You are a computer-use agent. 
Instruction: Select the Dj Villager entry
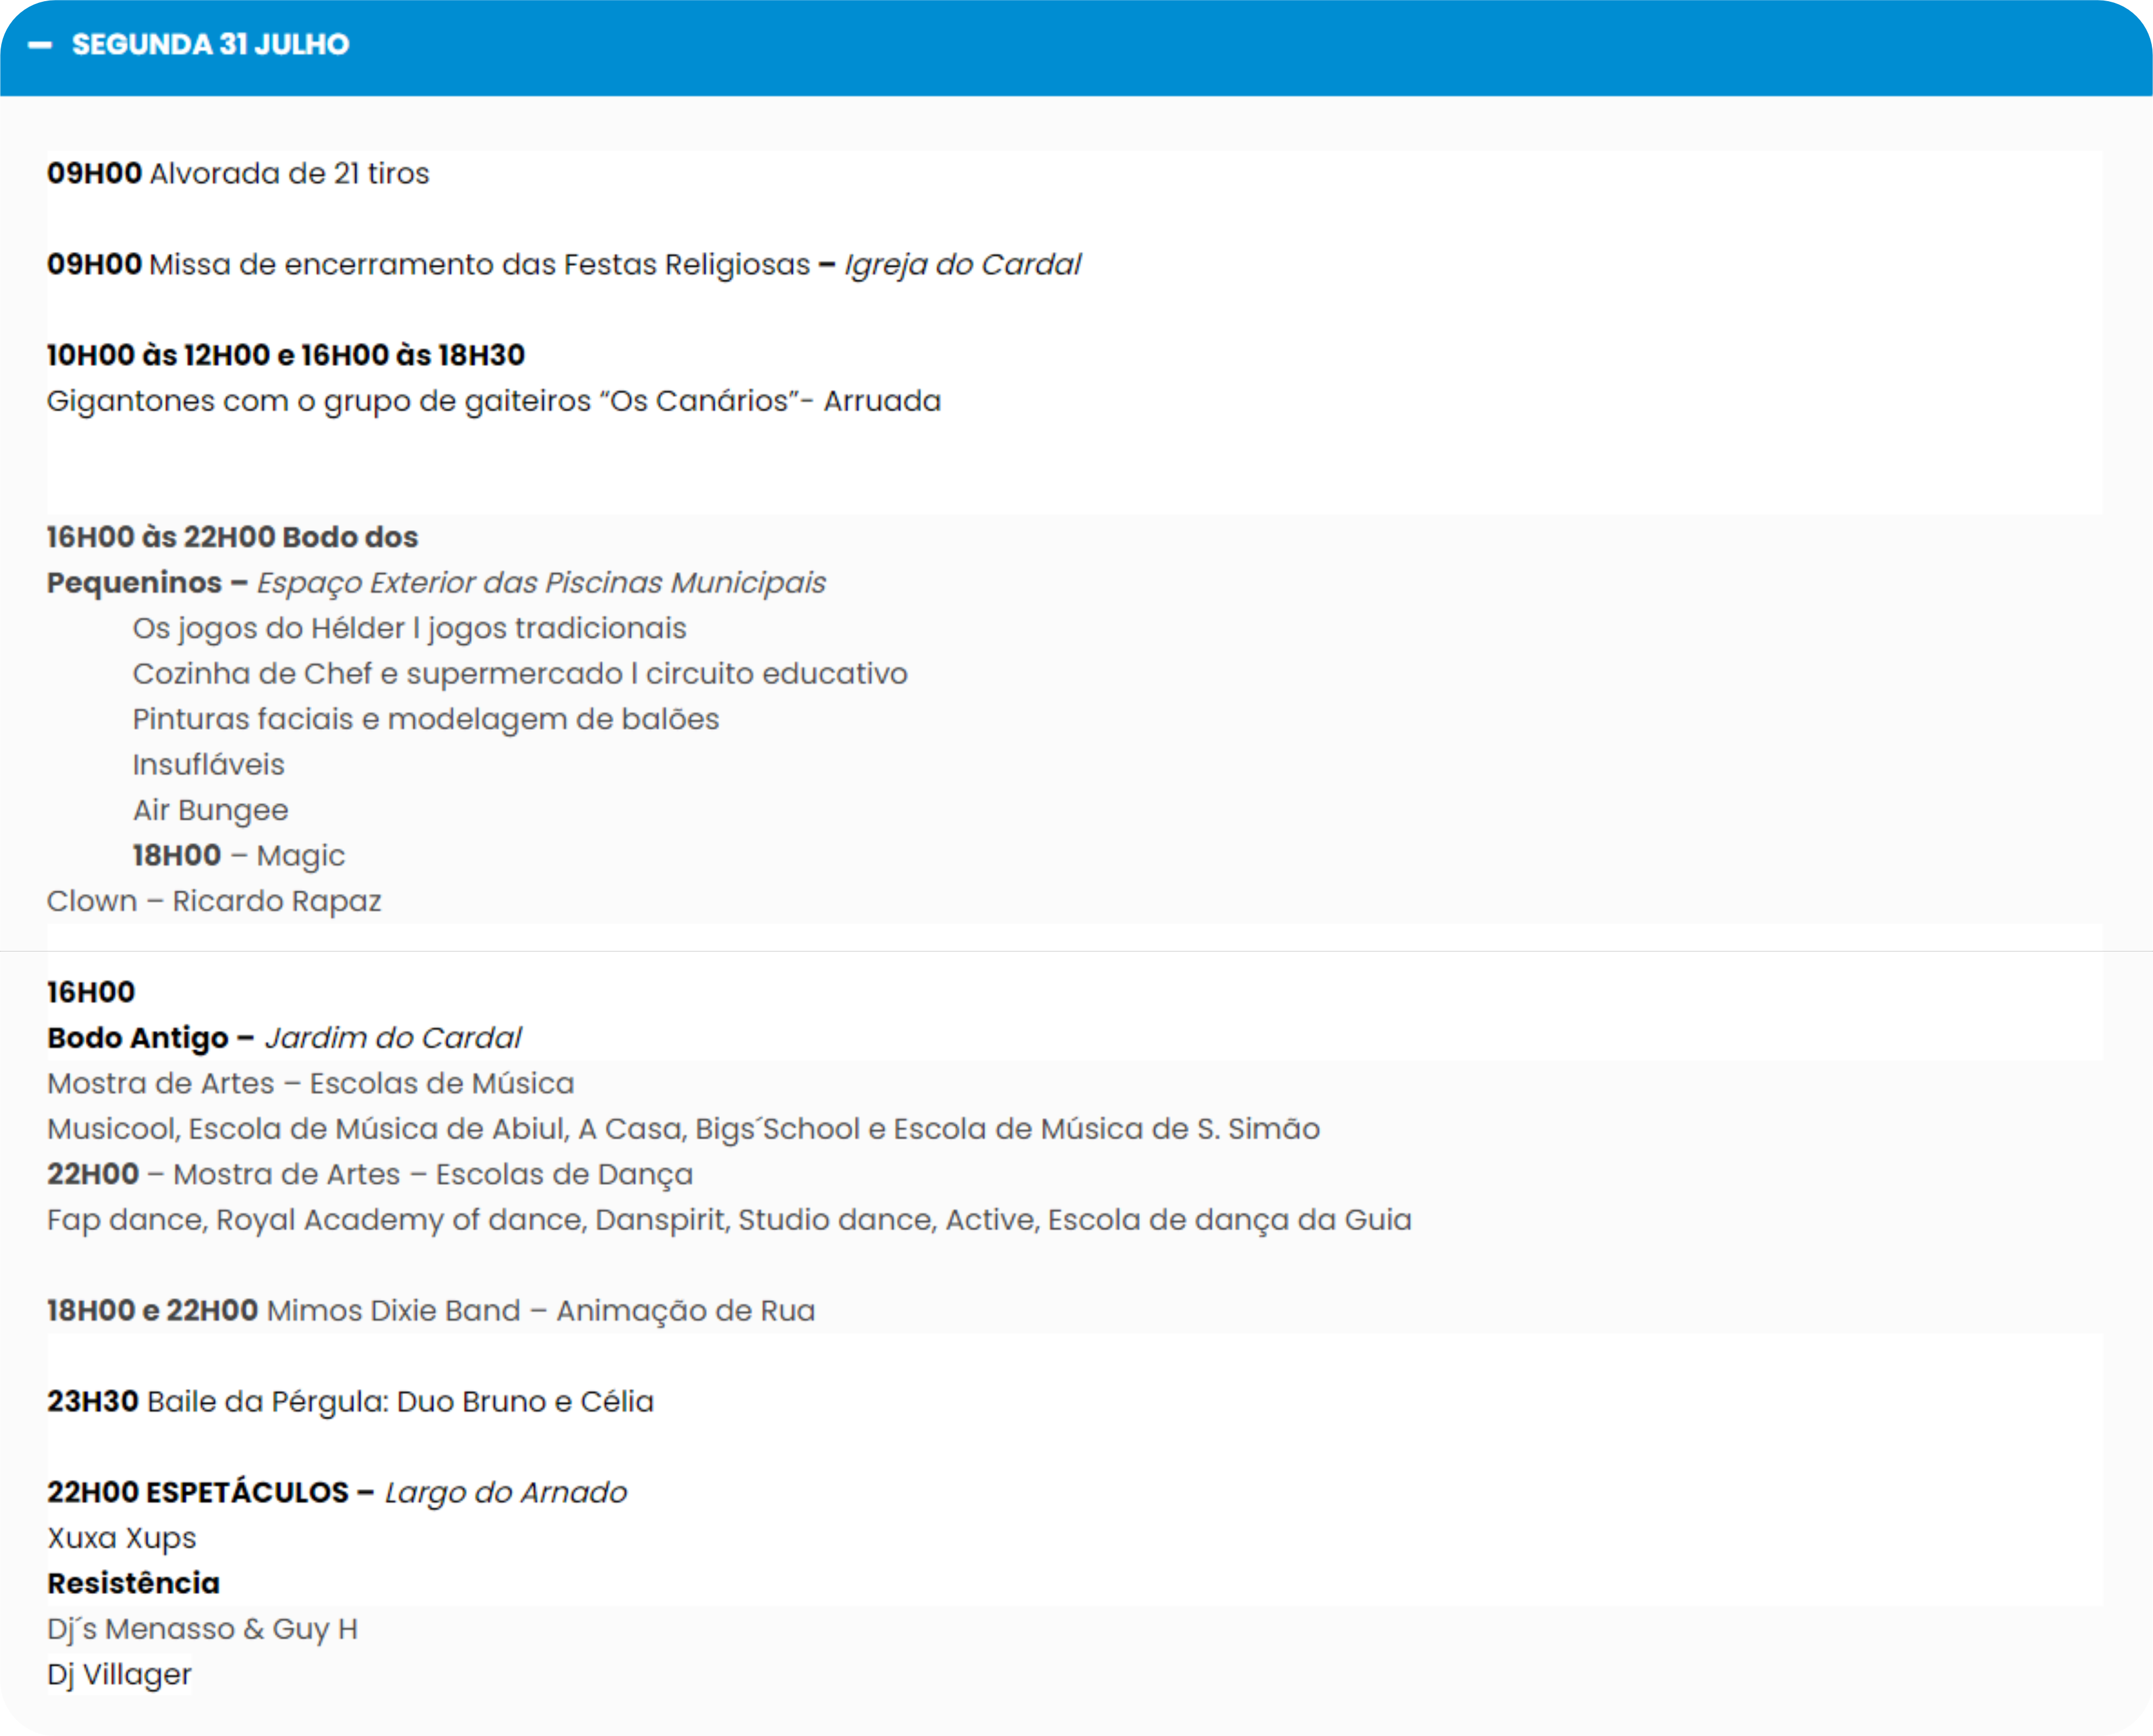click(119, 1675)
